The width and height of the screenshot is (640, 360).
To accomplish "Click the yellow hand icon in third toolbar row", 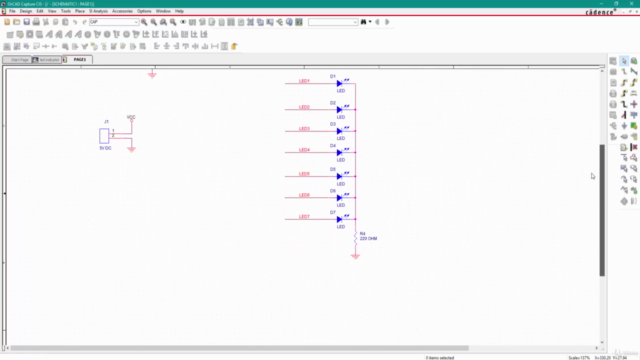I will coord(234,47).
